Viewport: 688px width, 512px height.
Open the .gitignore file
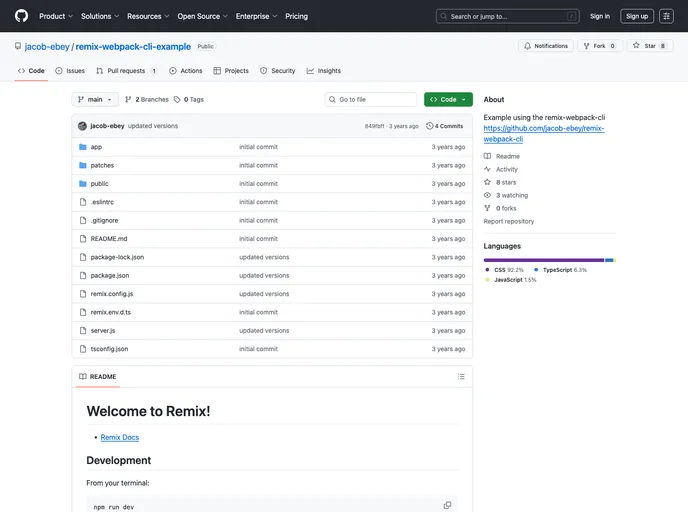(x=104, y=220)
